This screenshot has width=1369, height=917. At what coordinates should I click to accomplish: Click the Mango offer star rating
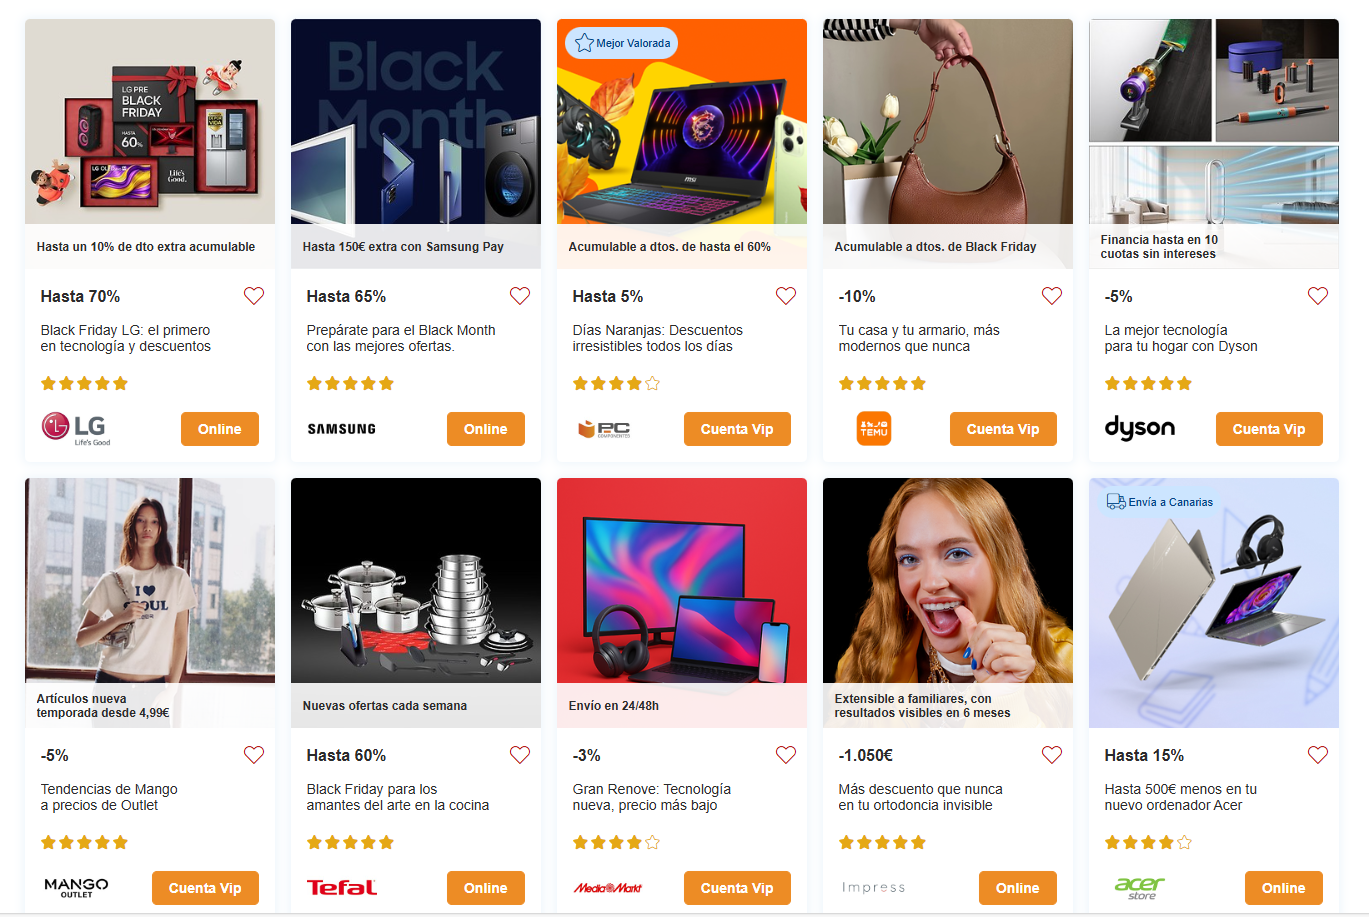(x=84, y=842)
